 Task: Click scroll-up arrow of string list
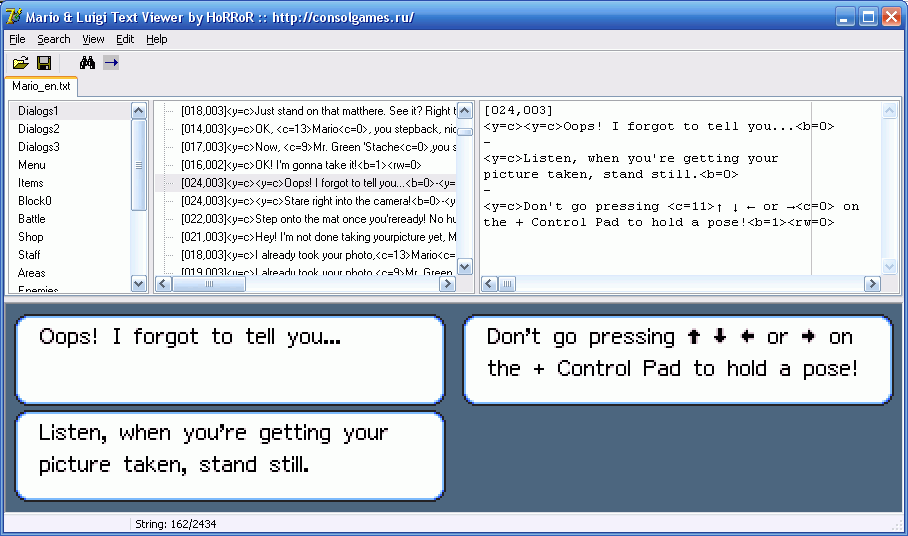click(x=464, y=111)
